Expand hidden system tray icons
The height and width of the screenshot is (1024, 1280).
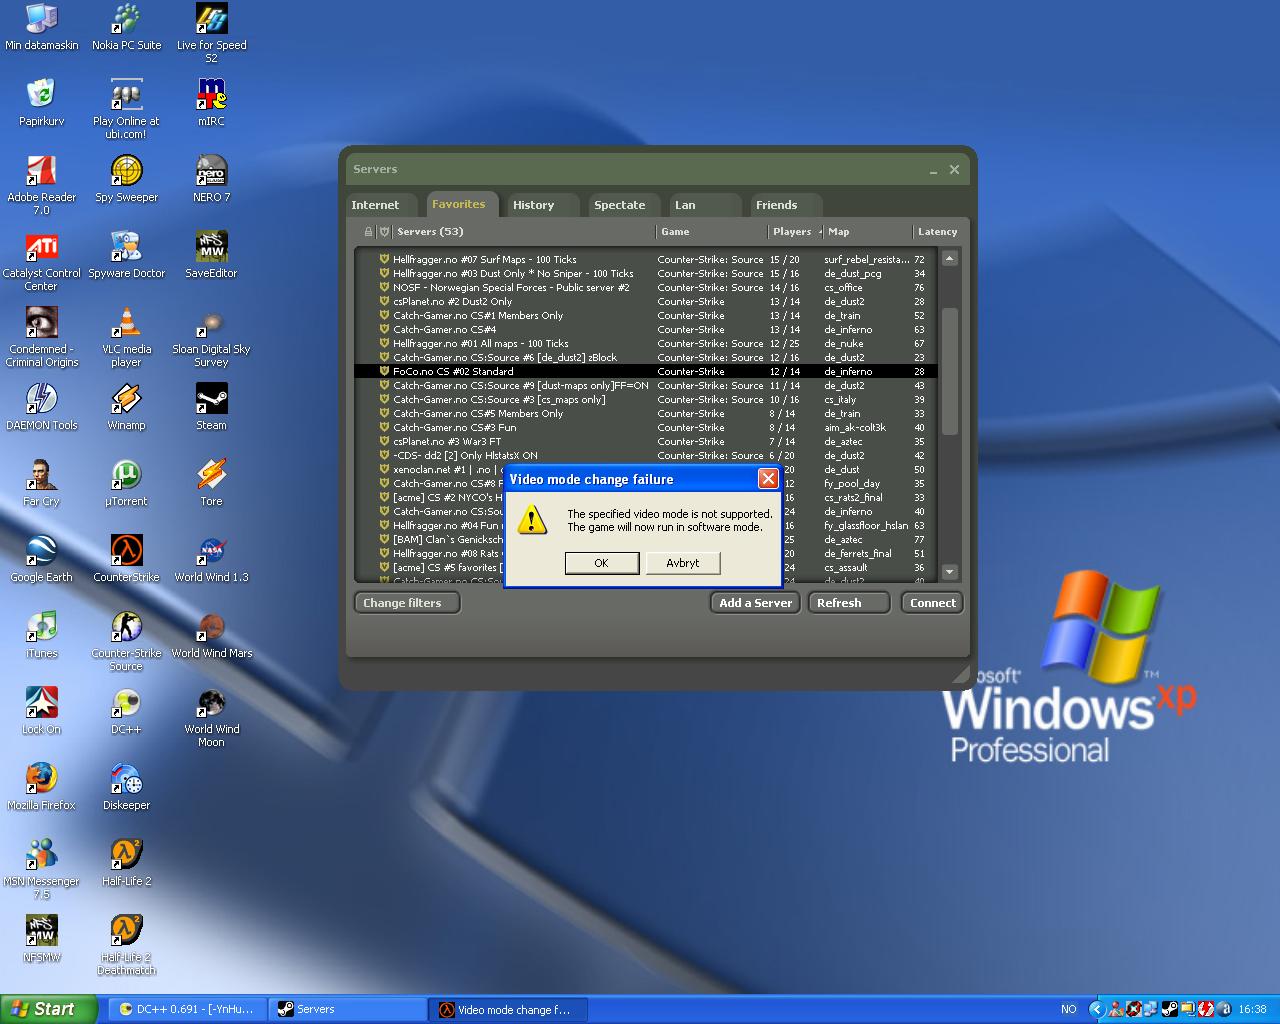click(x=1097, y=1009)
